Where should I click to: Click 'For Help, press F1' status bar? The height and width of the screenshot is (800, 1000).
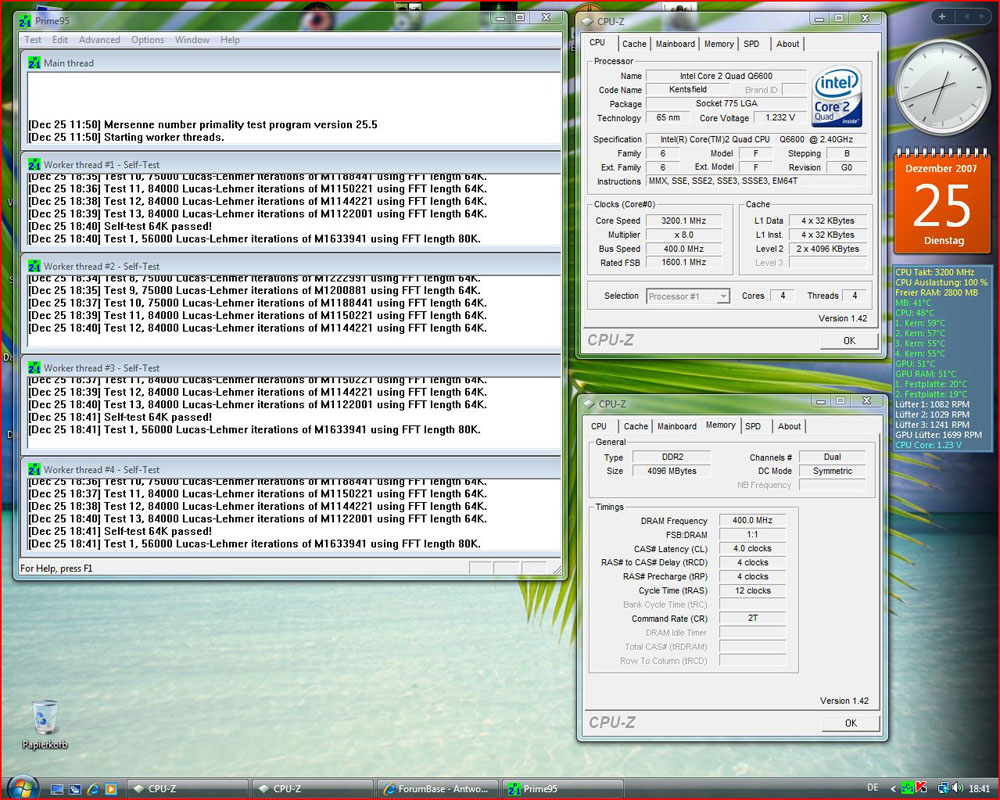(x=56, y=568)
